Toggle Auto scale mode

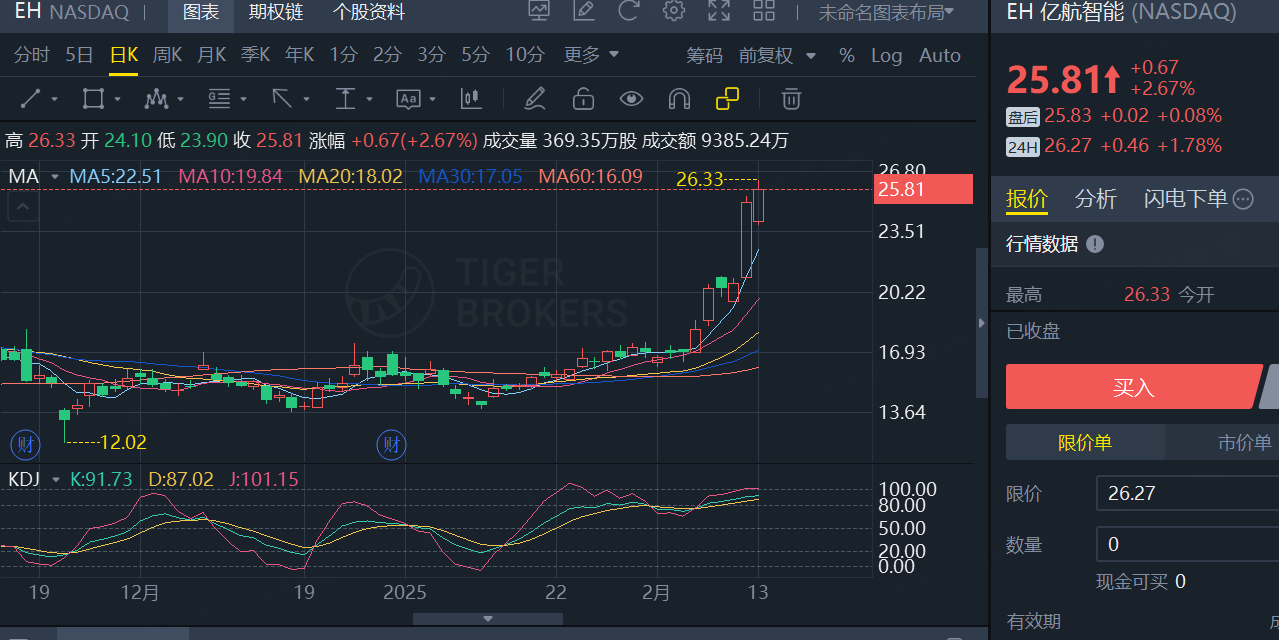pyautogui.click(x=940, y=55)
